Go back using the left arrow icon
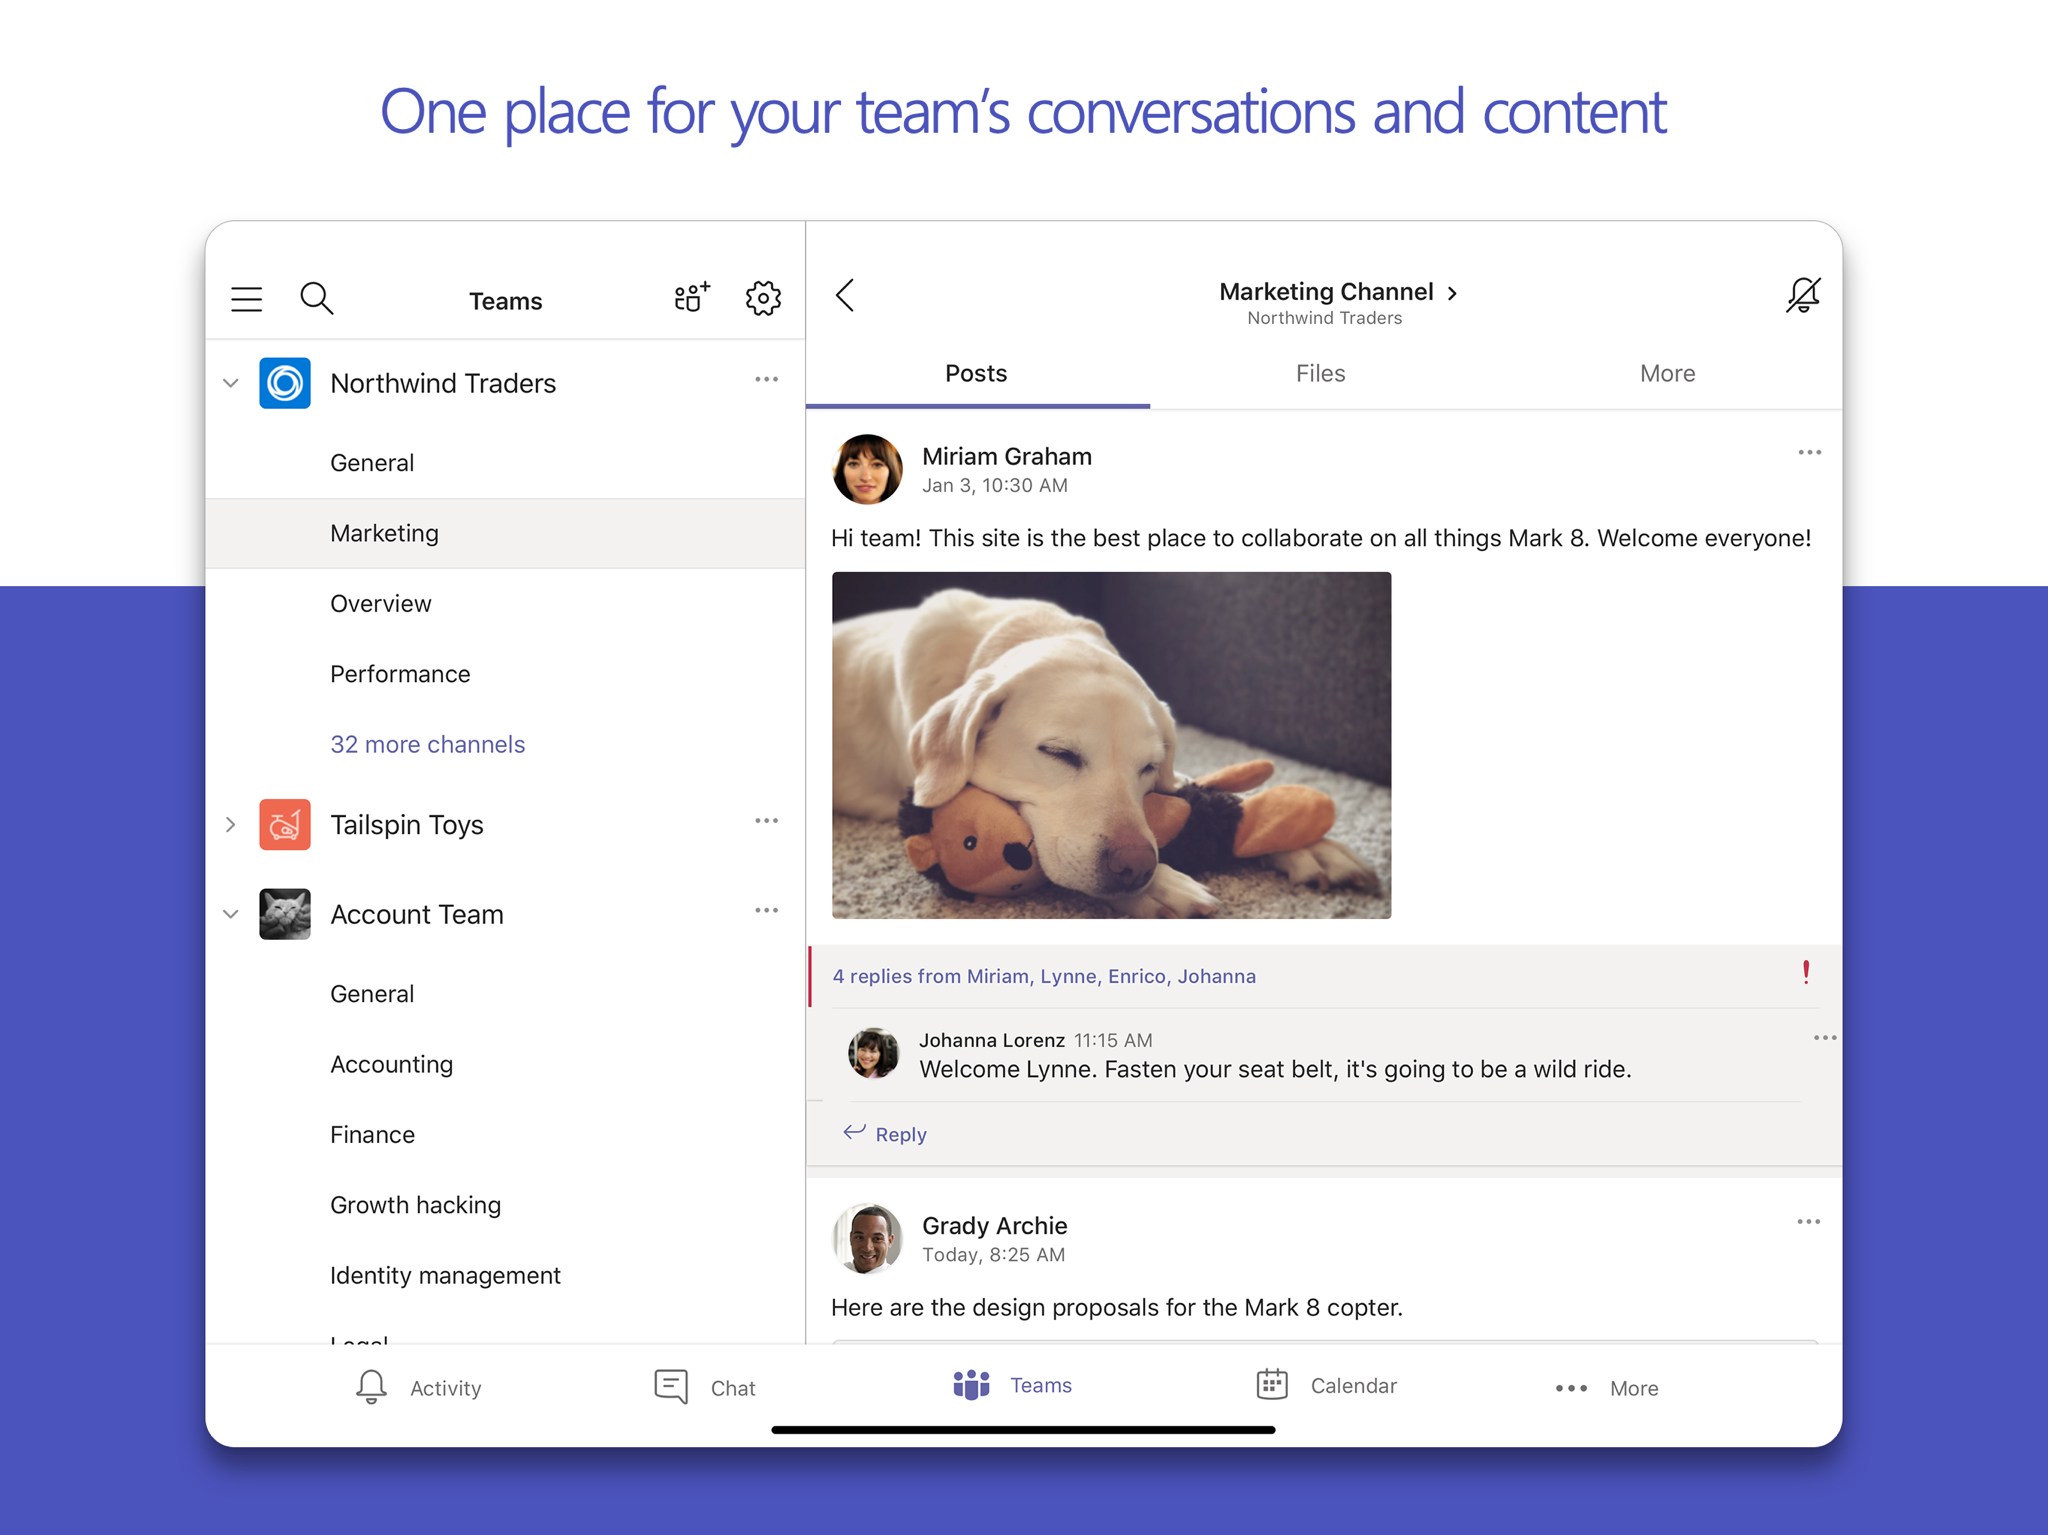The width and height of the screenshot is (2048, 1535). pos(845,295)
